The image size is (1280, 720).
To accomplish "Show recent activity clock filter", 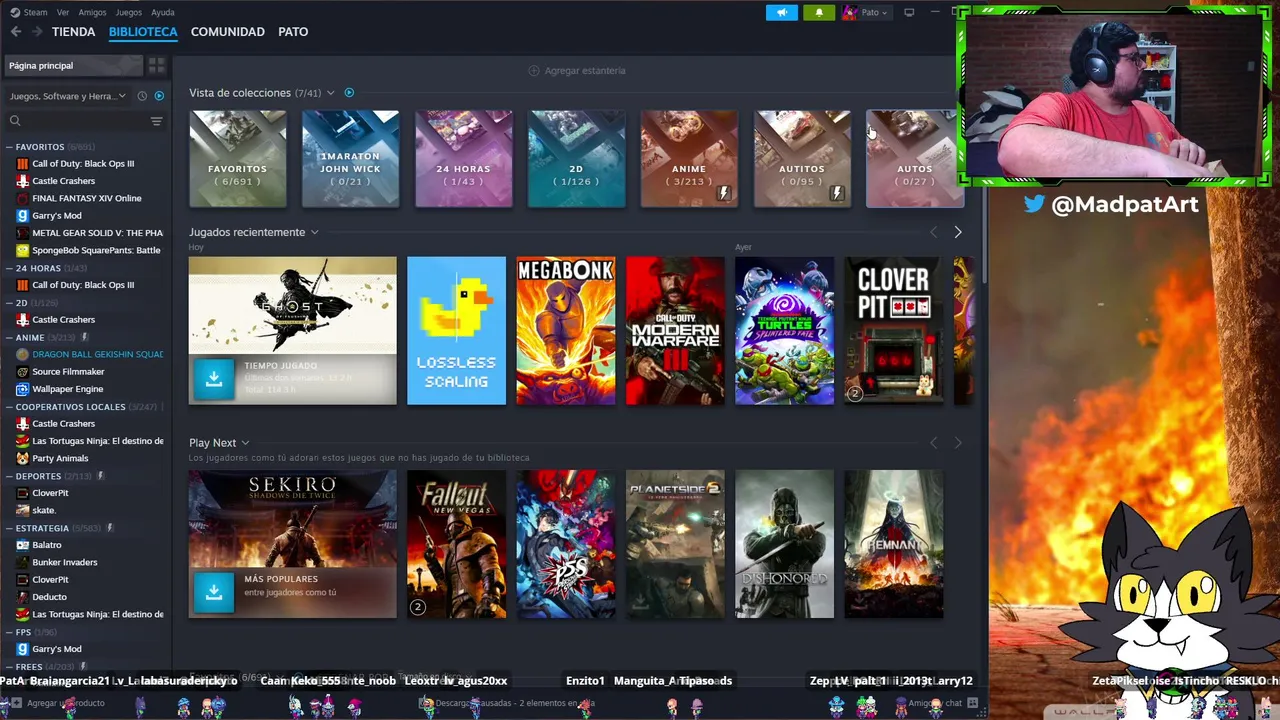I will click(142, 96).
